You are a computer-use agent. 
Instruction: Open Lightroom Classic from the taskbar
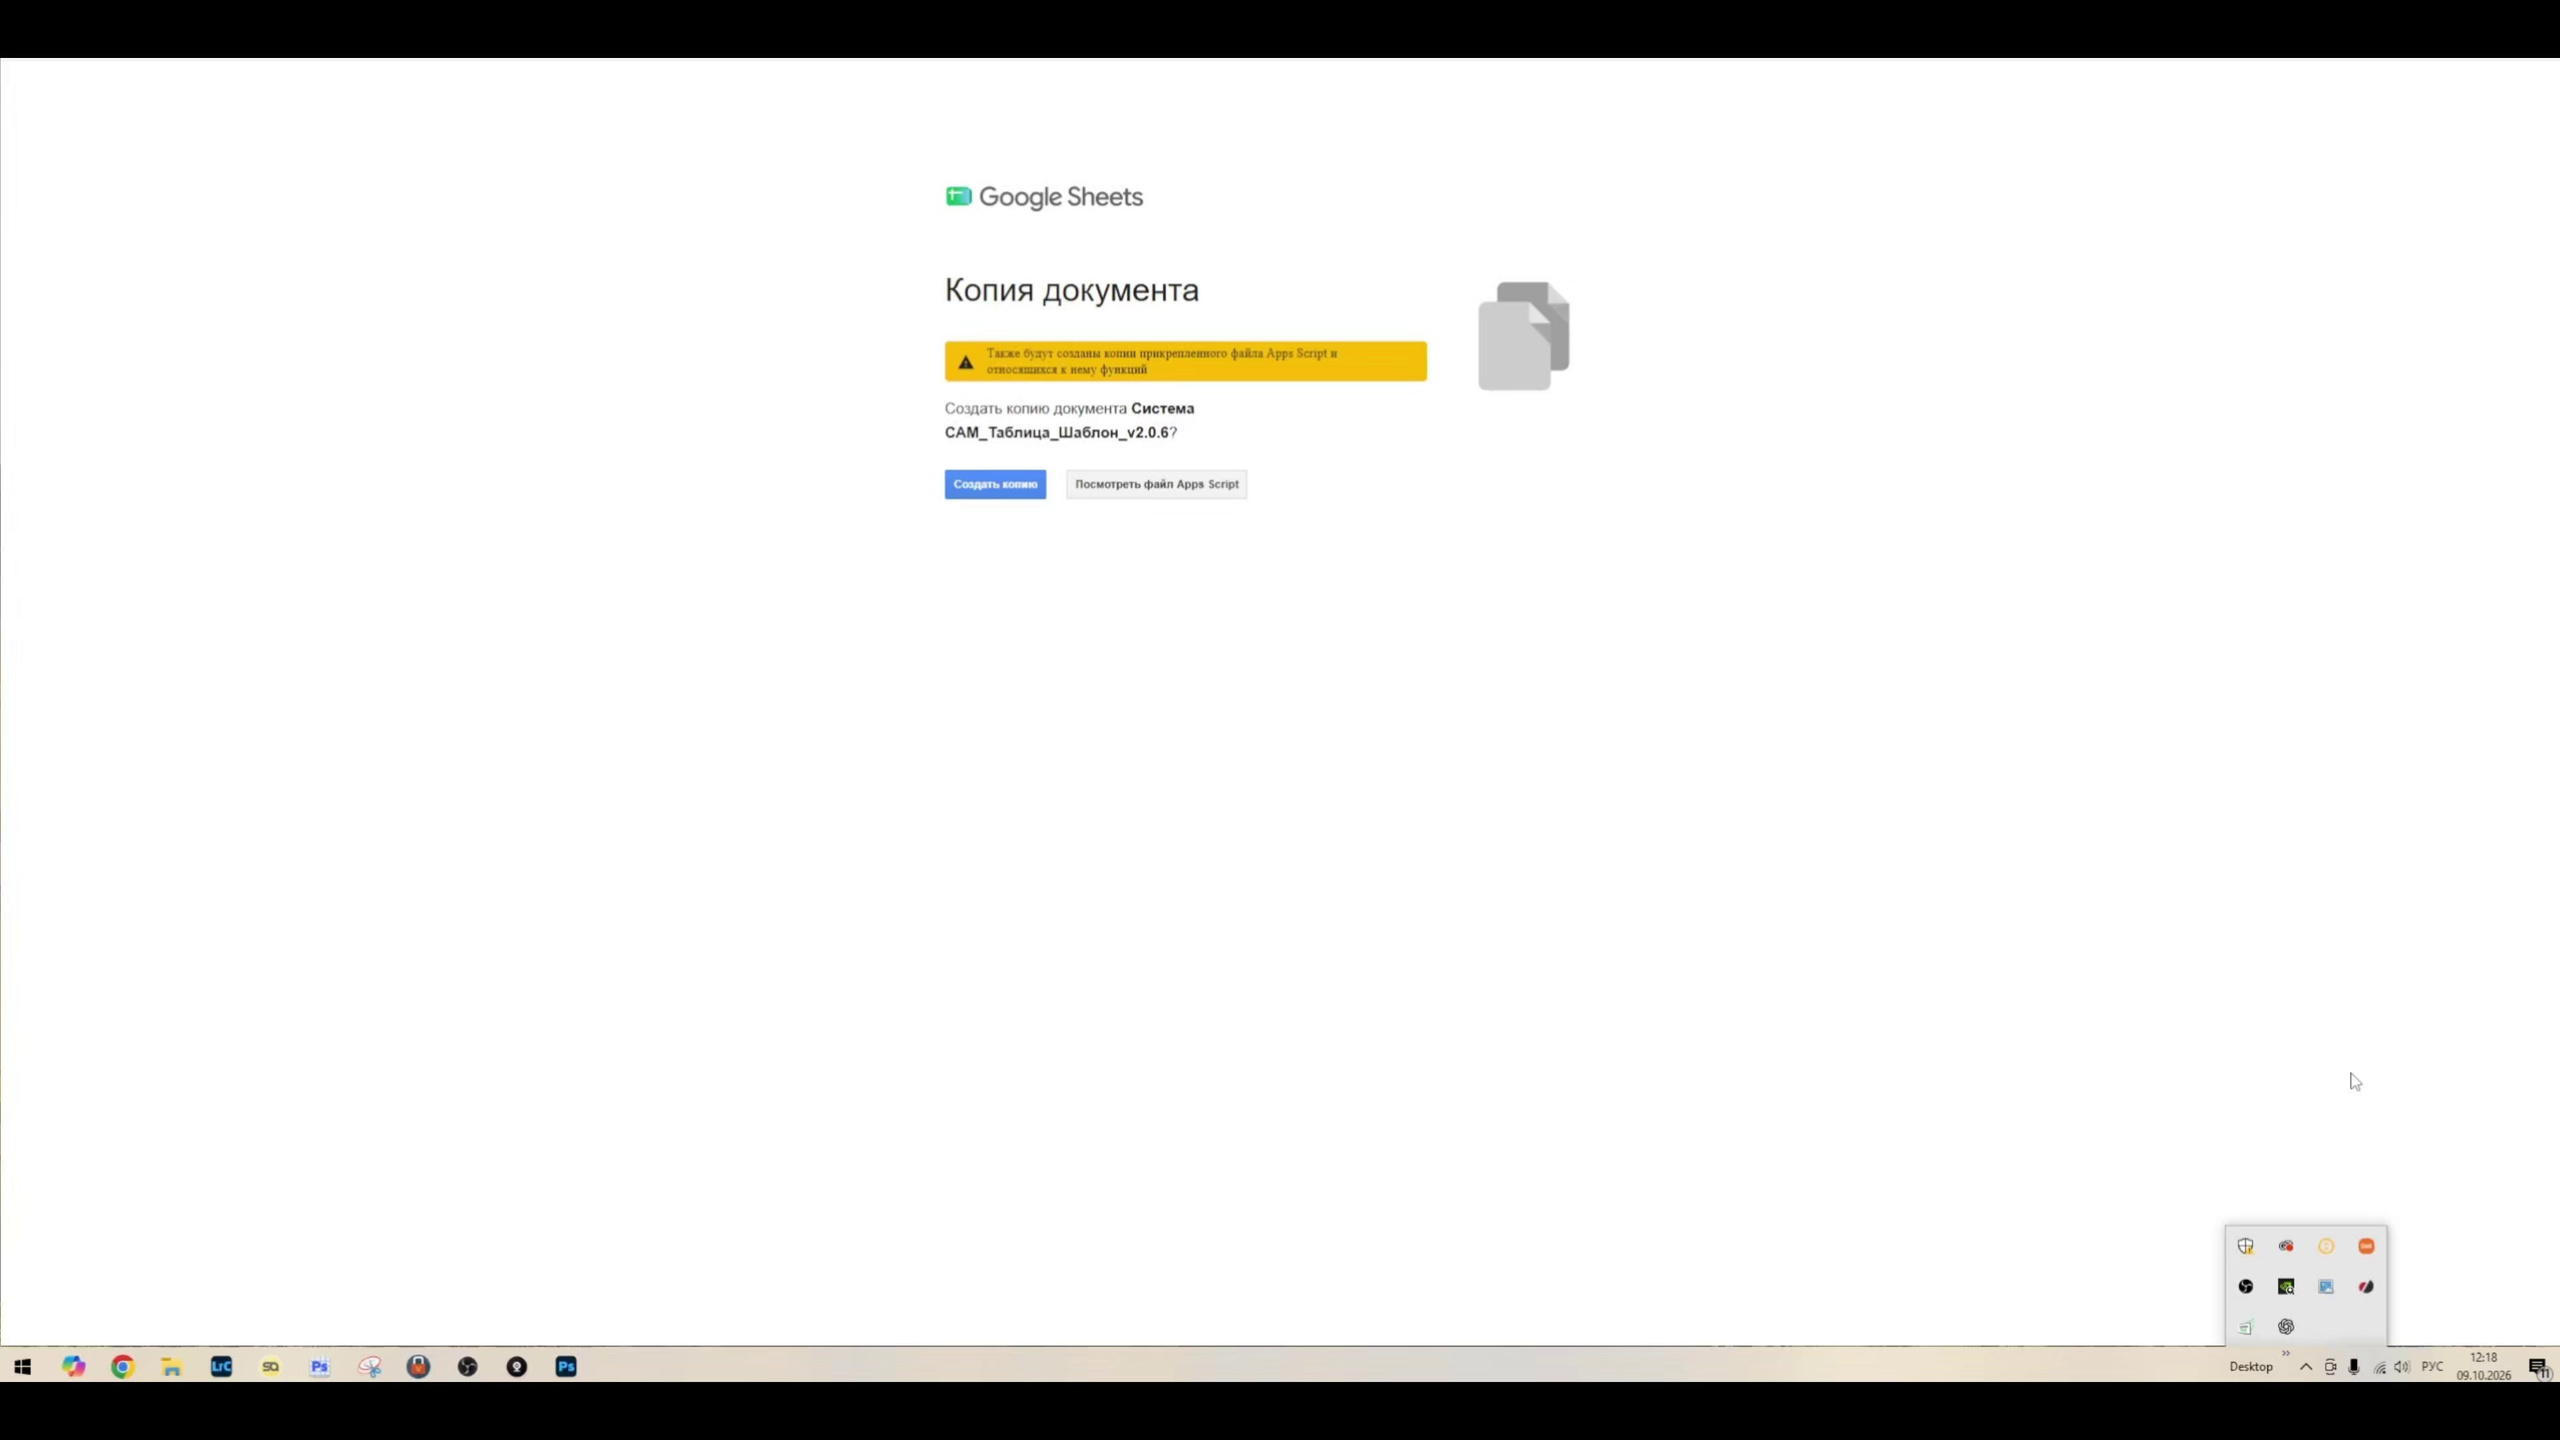click(x=221, y=1367)
